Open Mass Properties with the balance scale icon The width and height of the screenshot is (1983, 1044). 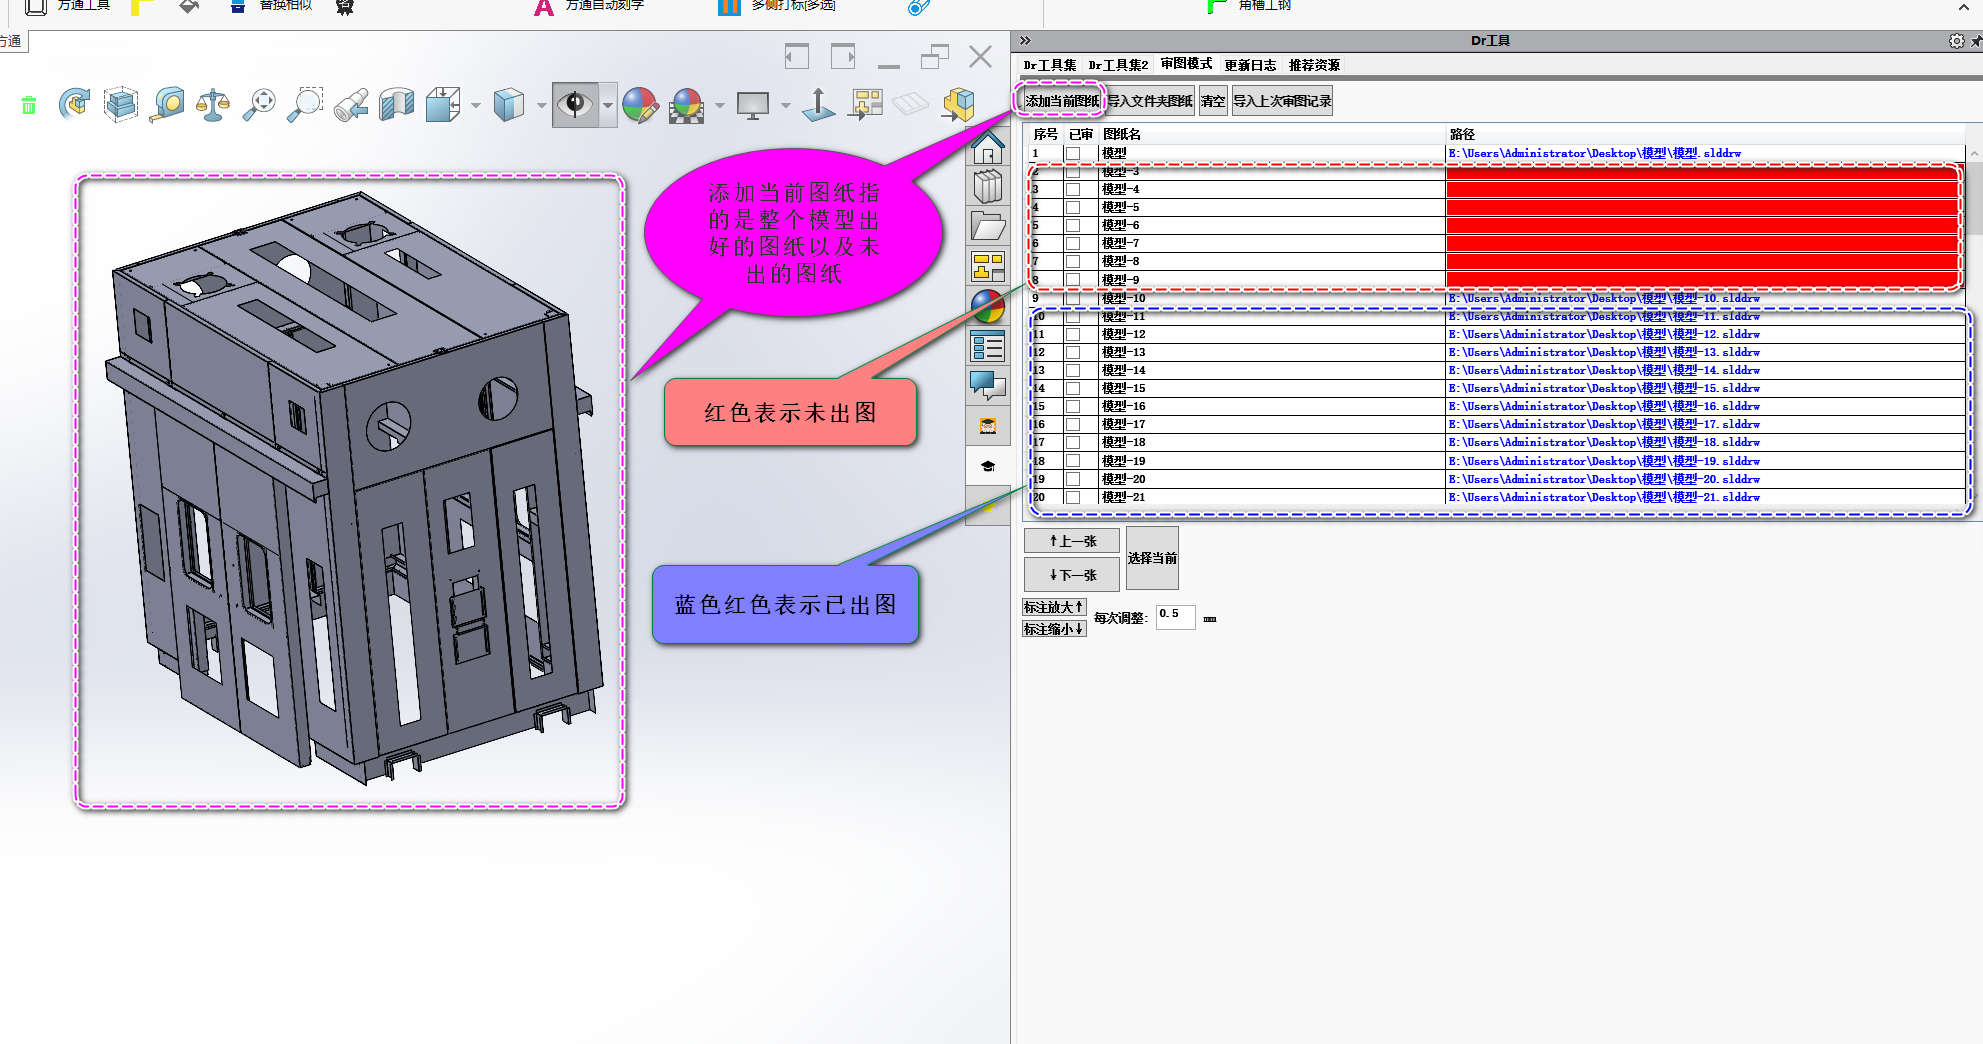click(213, 103)
